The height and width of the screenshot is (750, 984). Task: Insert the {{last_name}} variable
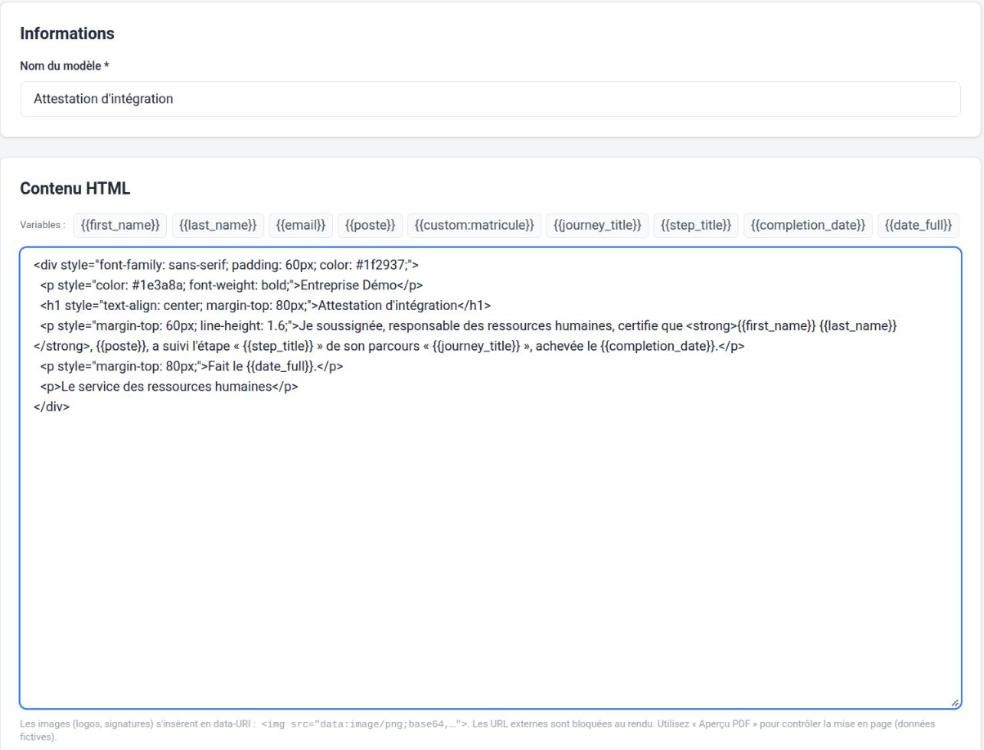pyautogui.click(x=218, y=225)
